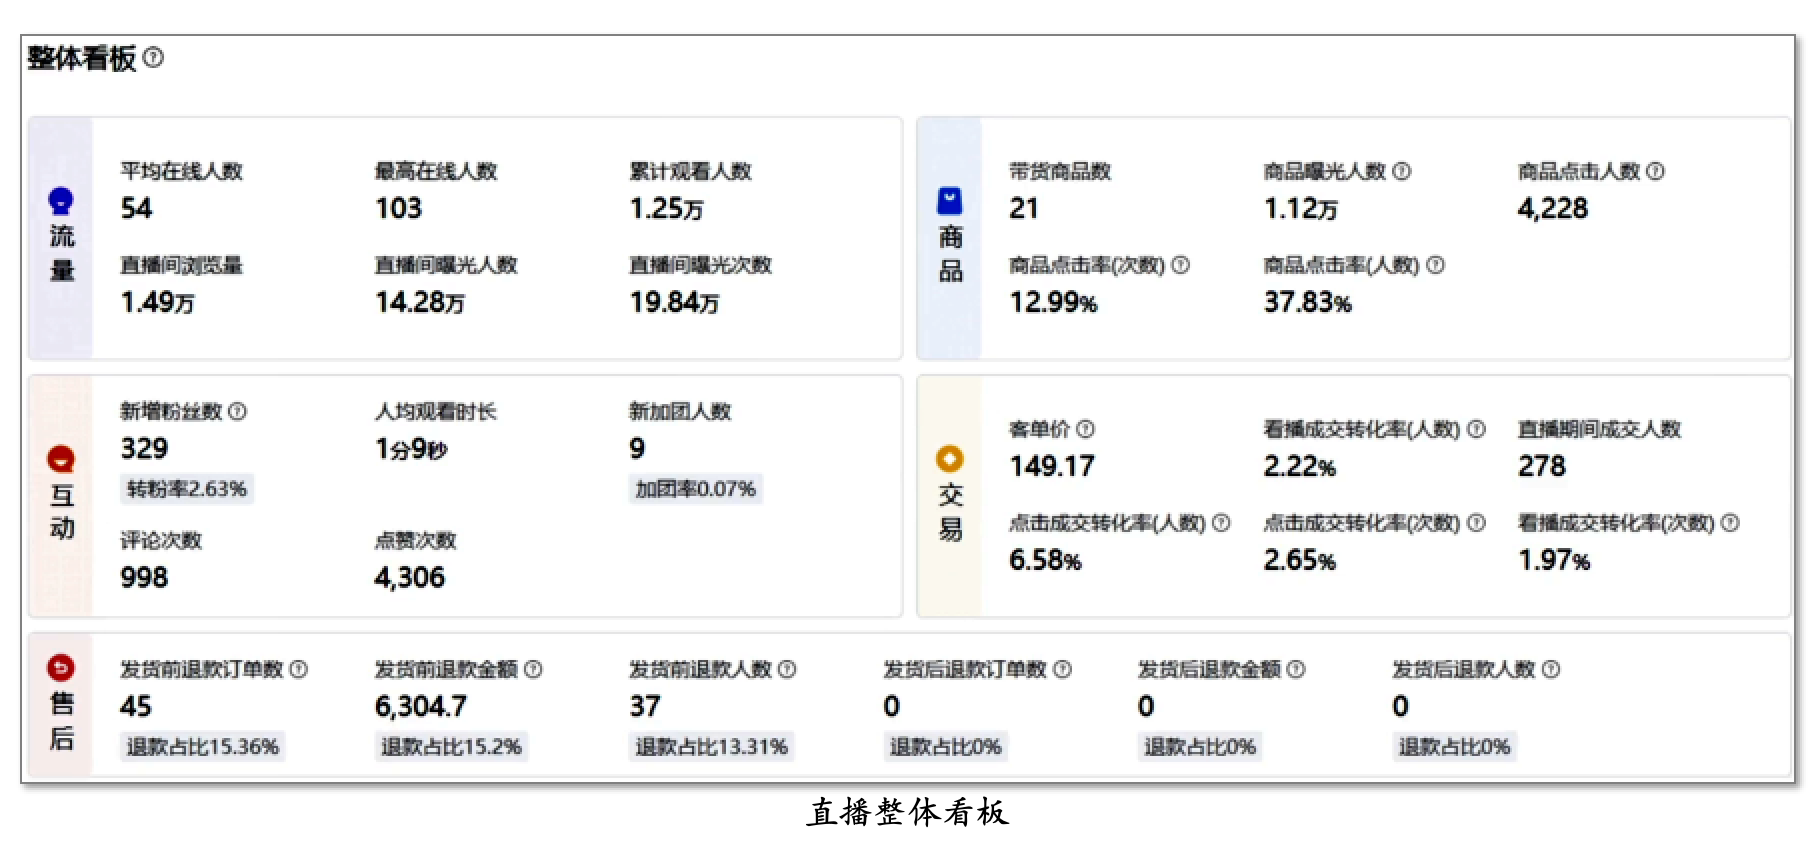Screen dimensions: 1808x848
Task: Click help icon beside 商品点击率(人数)
Action: 1435,265
